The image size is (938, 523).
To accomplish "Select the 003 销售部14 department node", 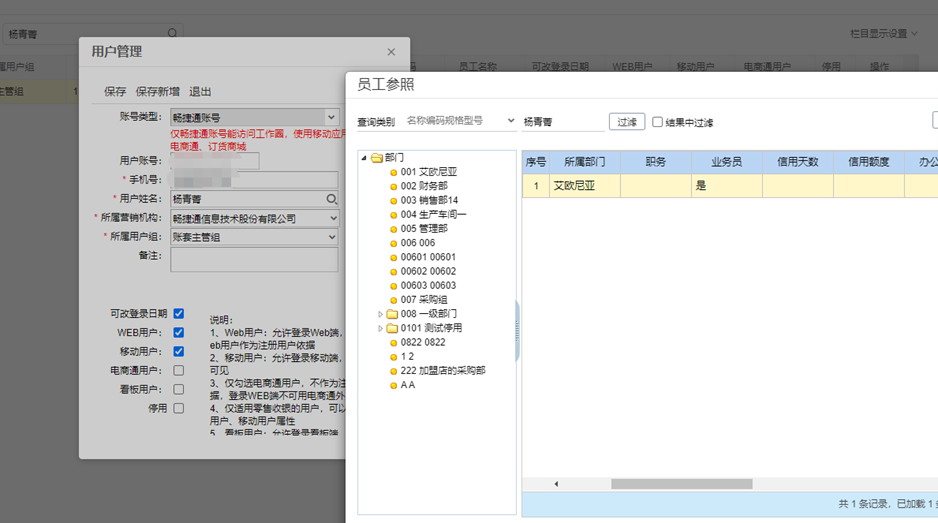I will click(x=429, y=200).
